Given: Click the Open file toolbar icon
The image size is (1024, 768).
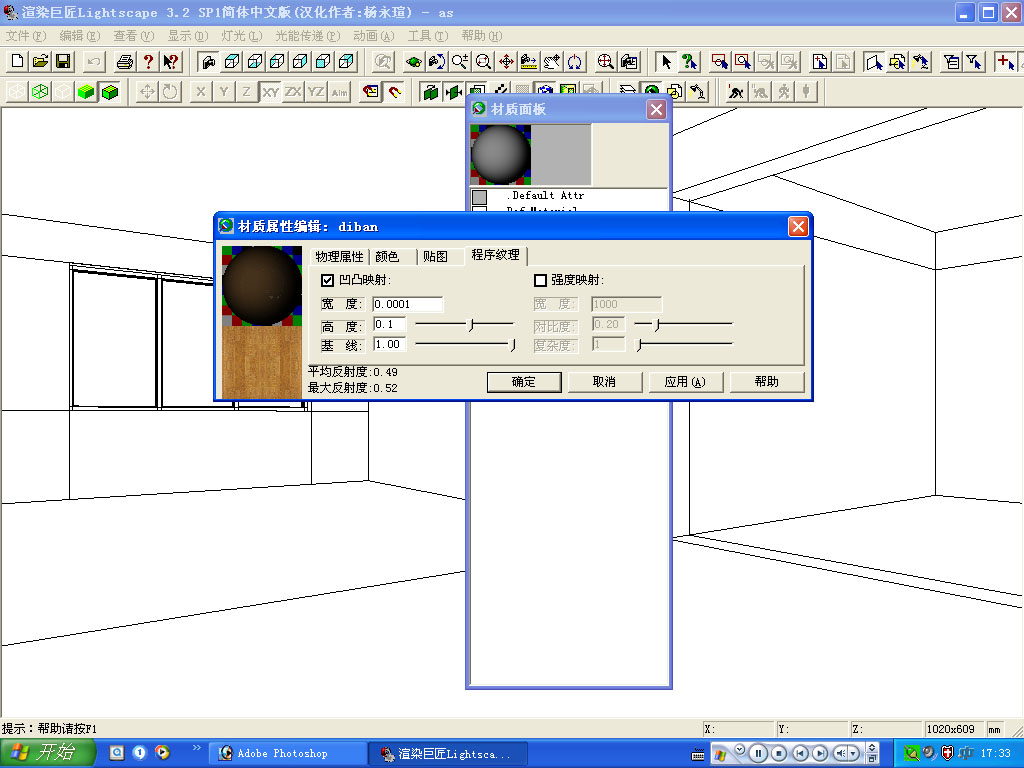Looking at the screenshot, I should click(x=40, y=61).
